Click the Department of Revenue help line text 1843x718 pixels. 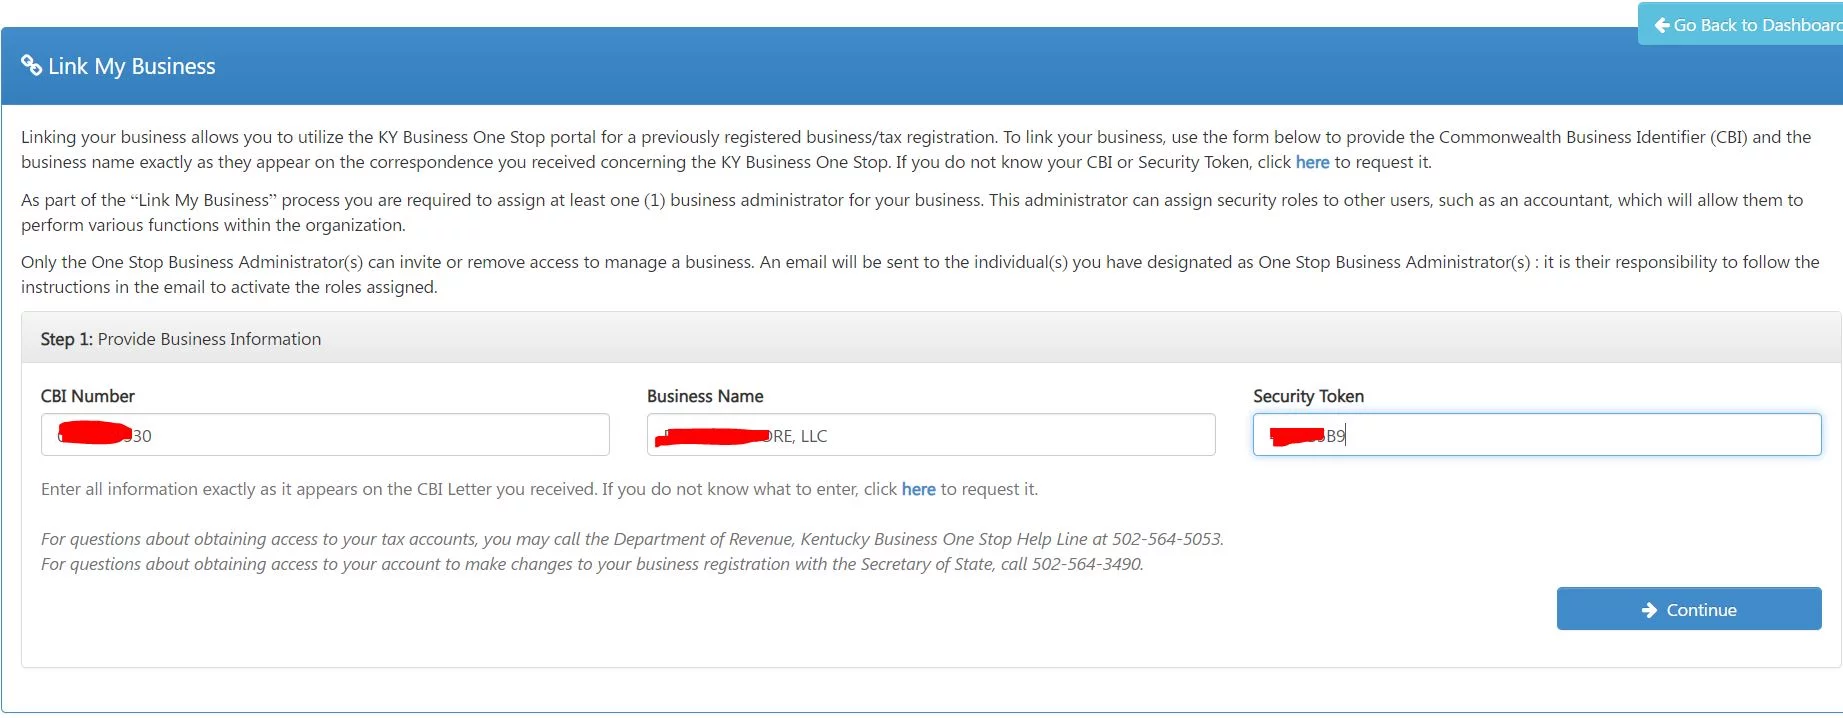pyautogui.click(x=632, y=539)
